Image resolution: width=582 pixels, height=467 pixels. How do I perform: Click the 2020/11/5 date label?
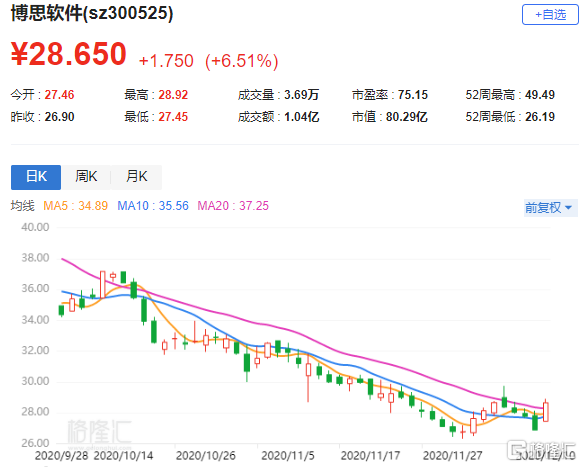288,455
